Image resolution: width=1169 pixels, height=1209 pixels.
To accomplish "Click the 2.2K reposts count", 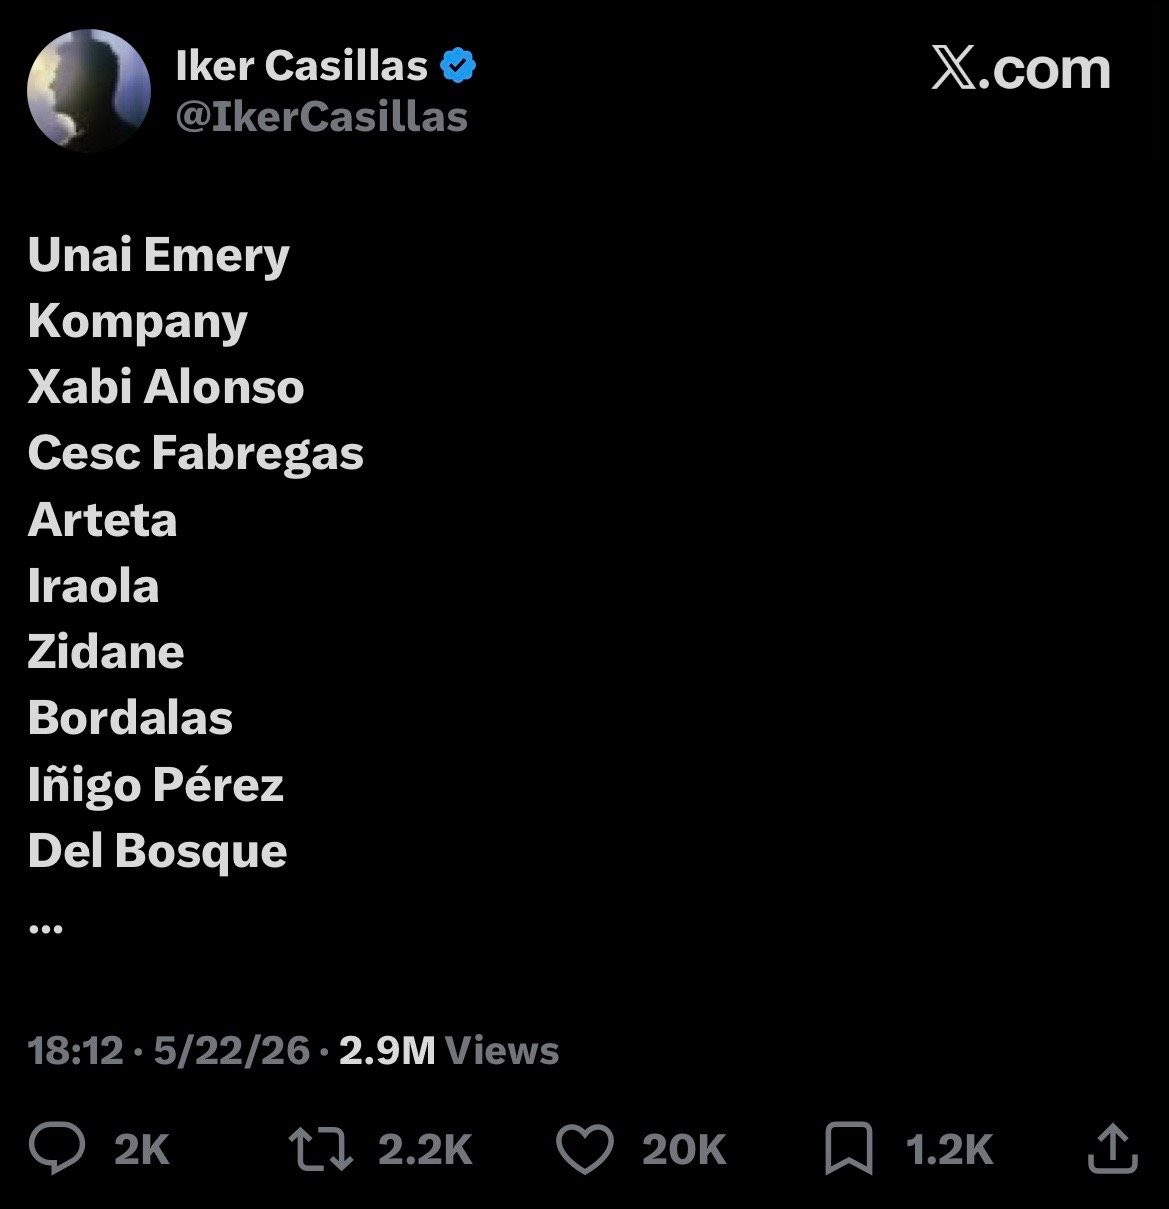I will pyautogui.click(x=425, y=1150).
